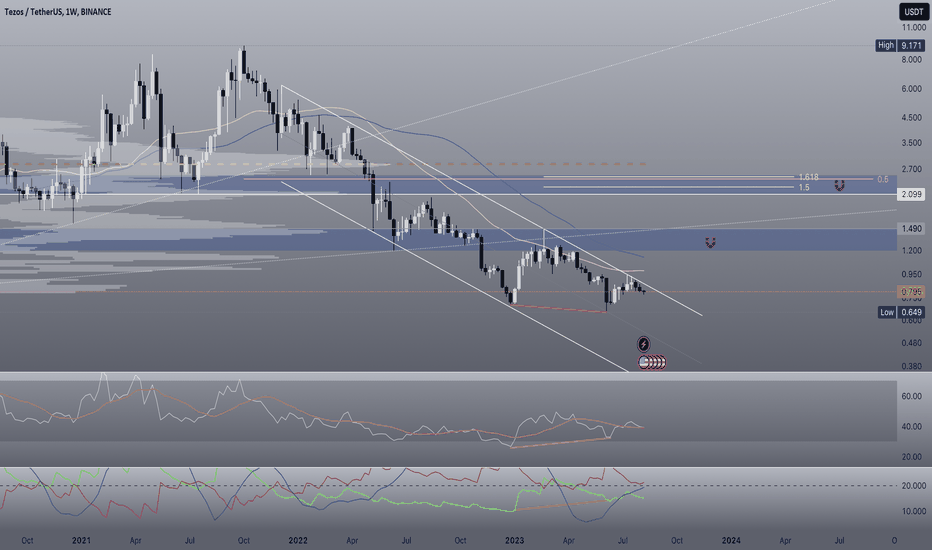Click the 0.480 price scale value

[911, 343]
